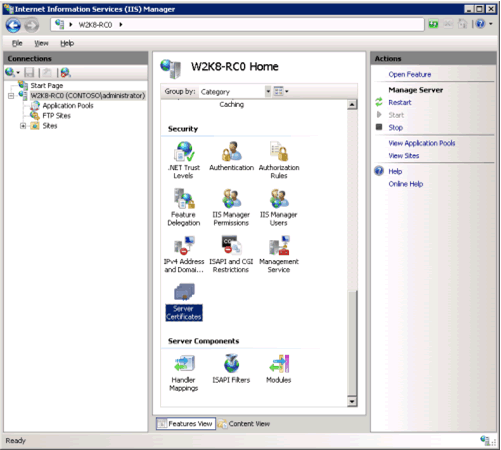Click the features list scrollbar thumb
The image size is (501, 450).
click(x=352, y=342)
